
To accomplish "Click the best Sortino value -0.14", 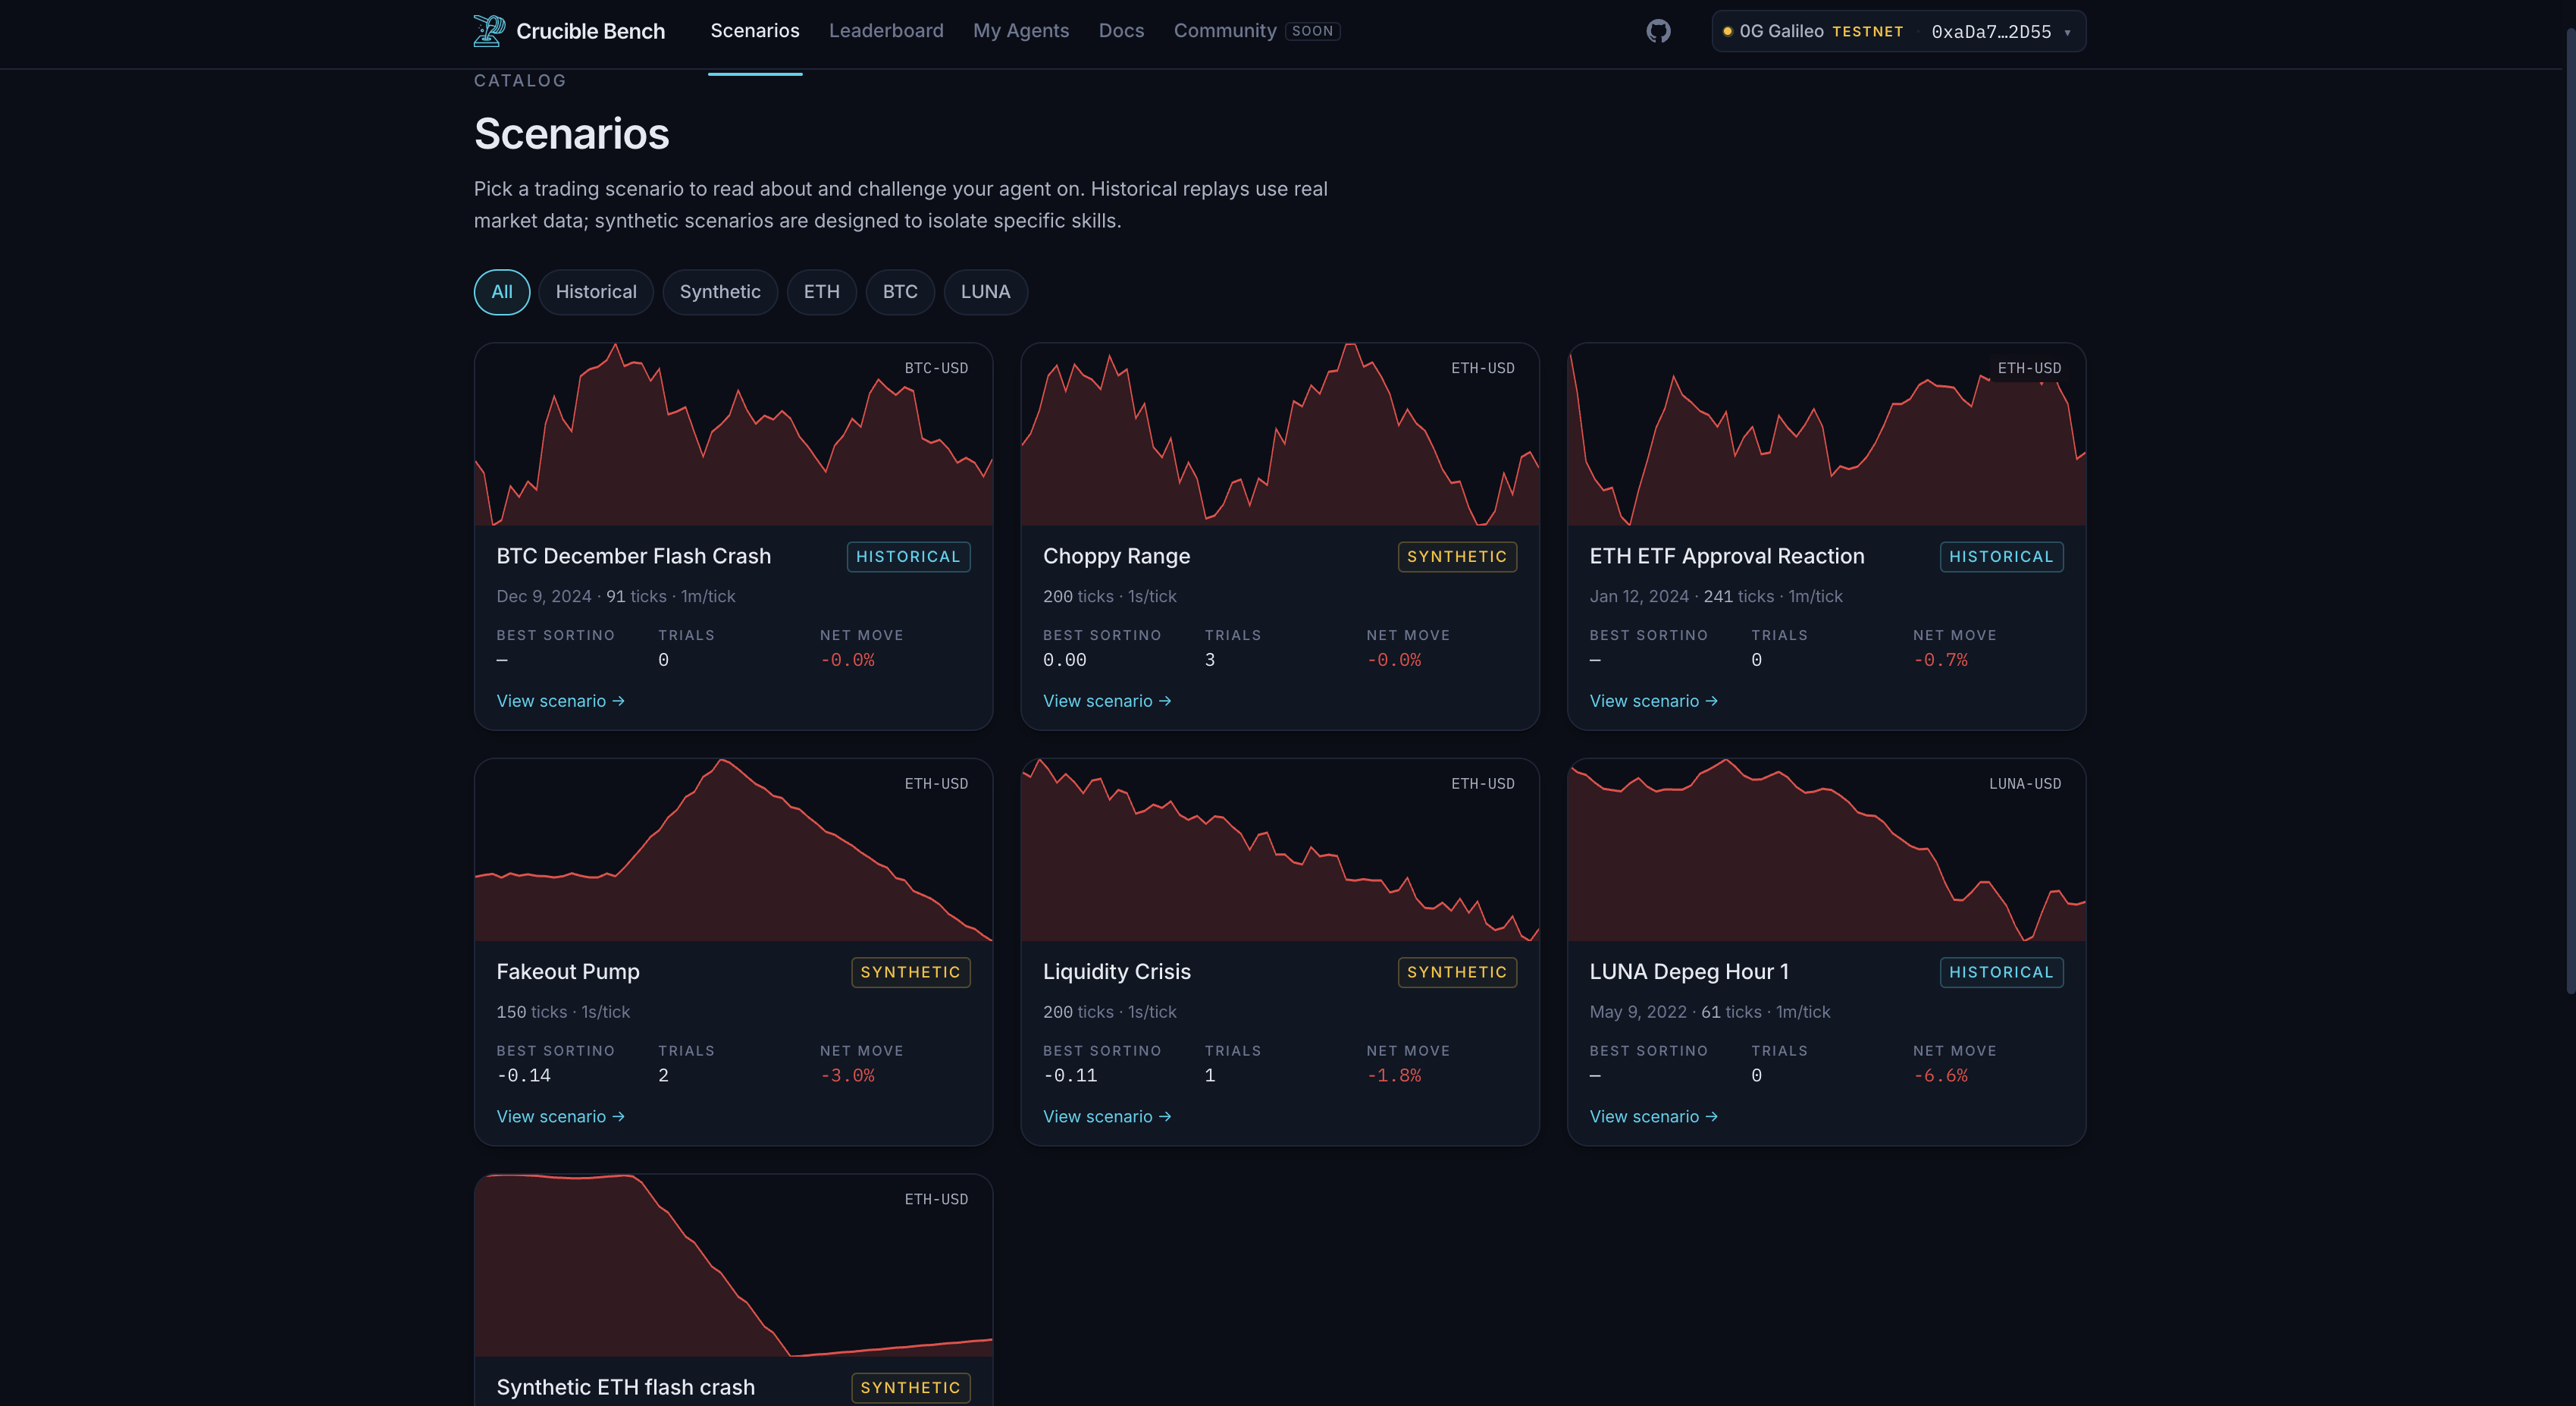I will click(524, 1076).
